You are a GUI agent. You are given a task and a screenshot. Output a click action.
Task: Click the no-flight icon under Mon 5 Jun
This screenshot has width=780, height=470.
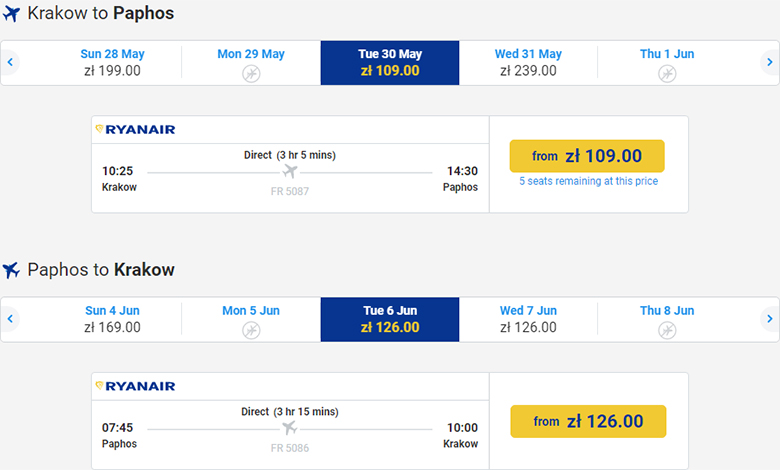[251, 330]
